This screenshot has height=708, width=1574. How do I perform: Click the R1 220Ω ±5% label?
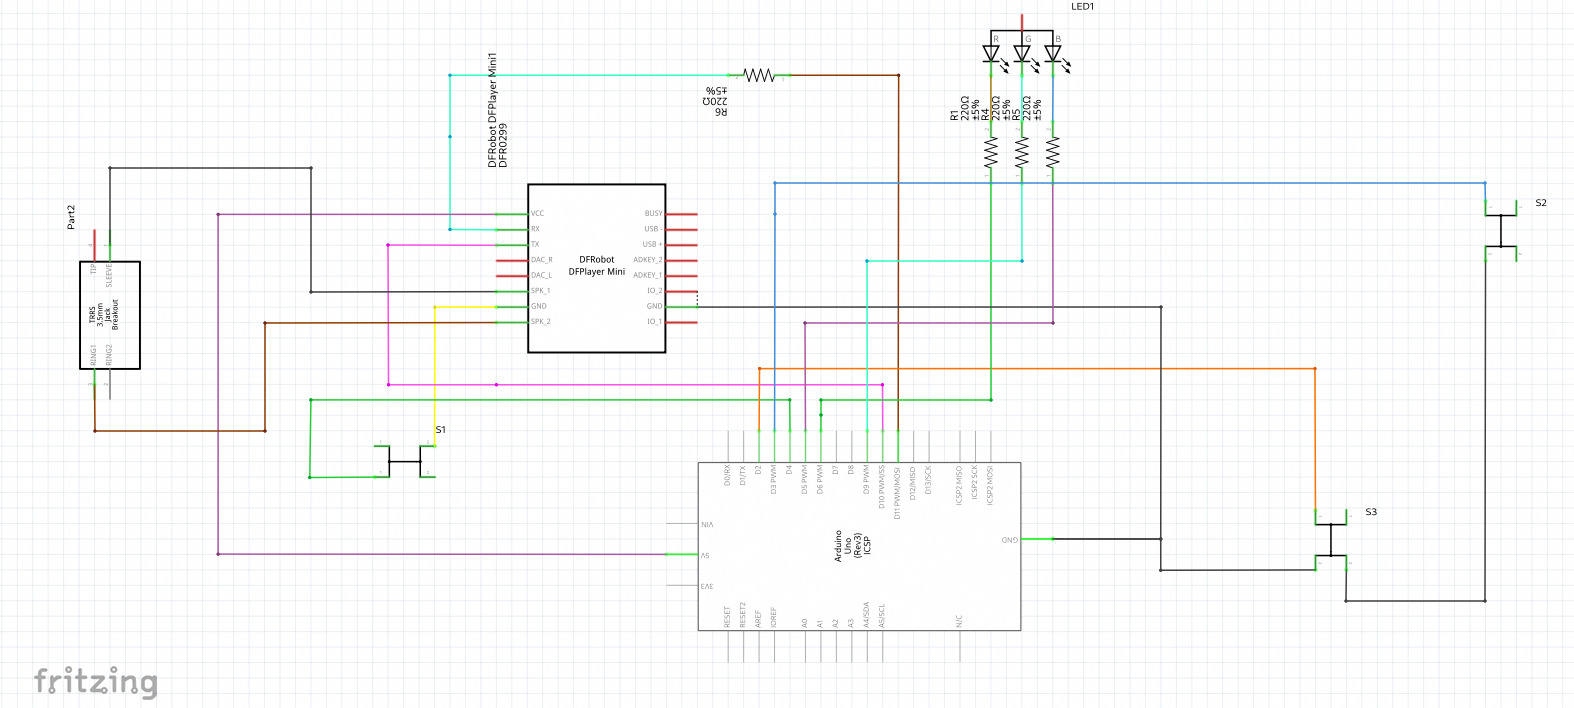(965, 109)
